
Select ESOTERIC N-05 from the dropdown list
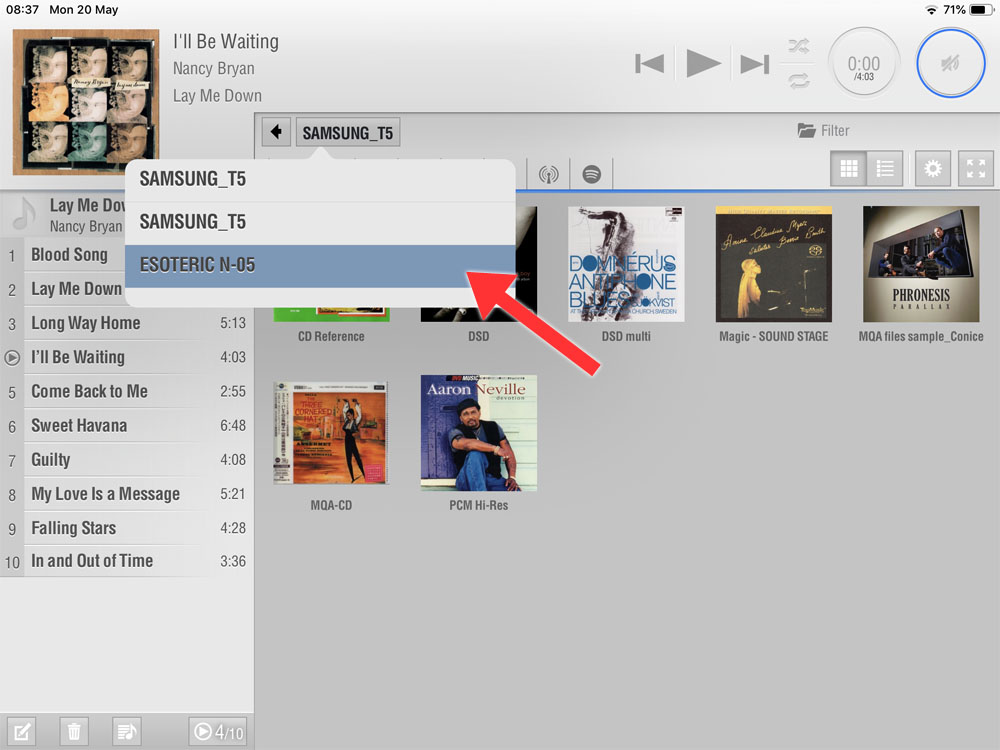pyautogui.click(x=320, y=265)
